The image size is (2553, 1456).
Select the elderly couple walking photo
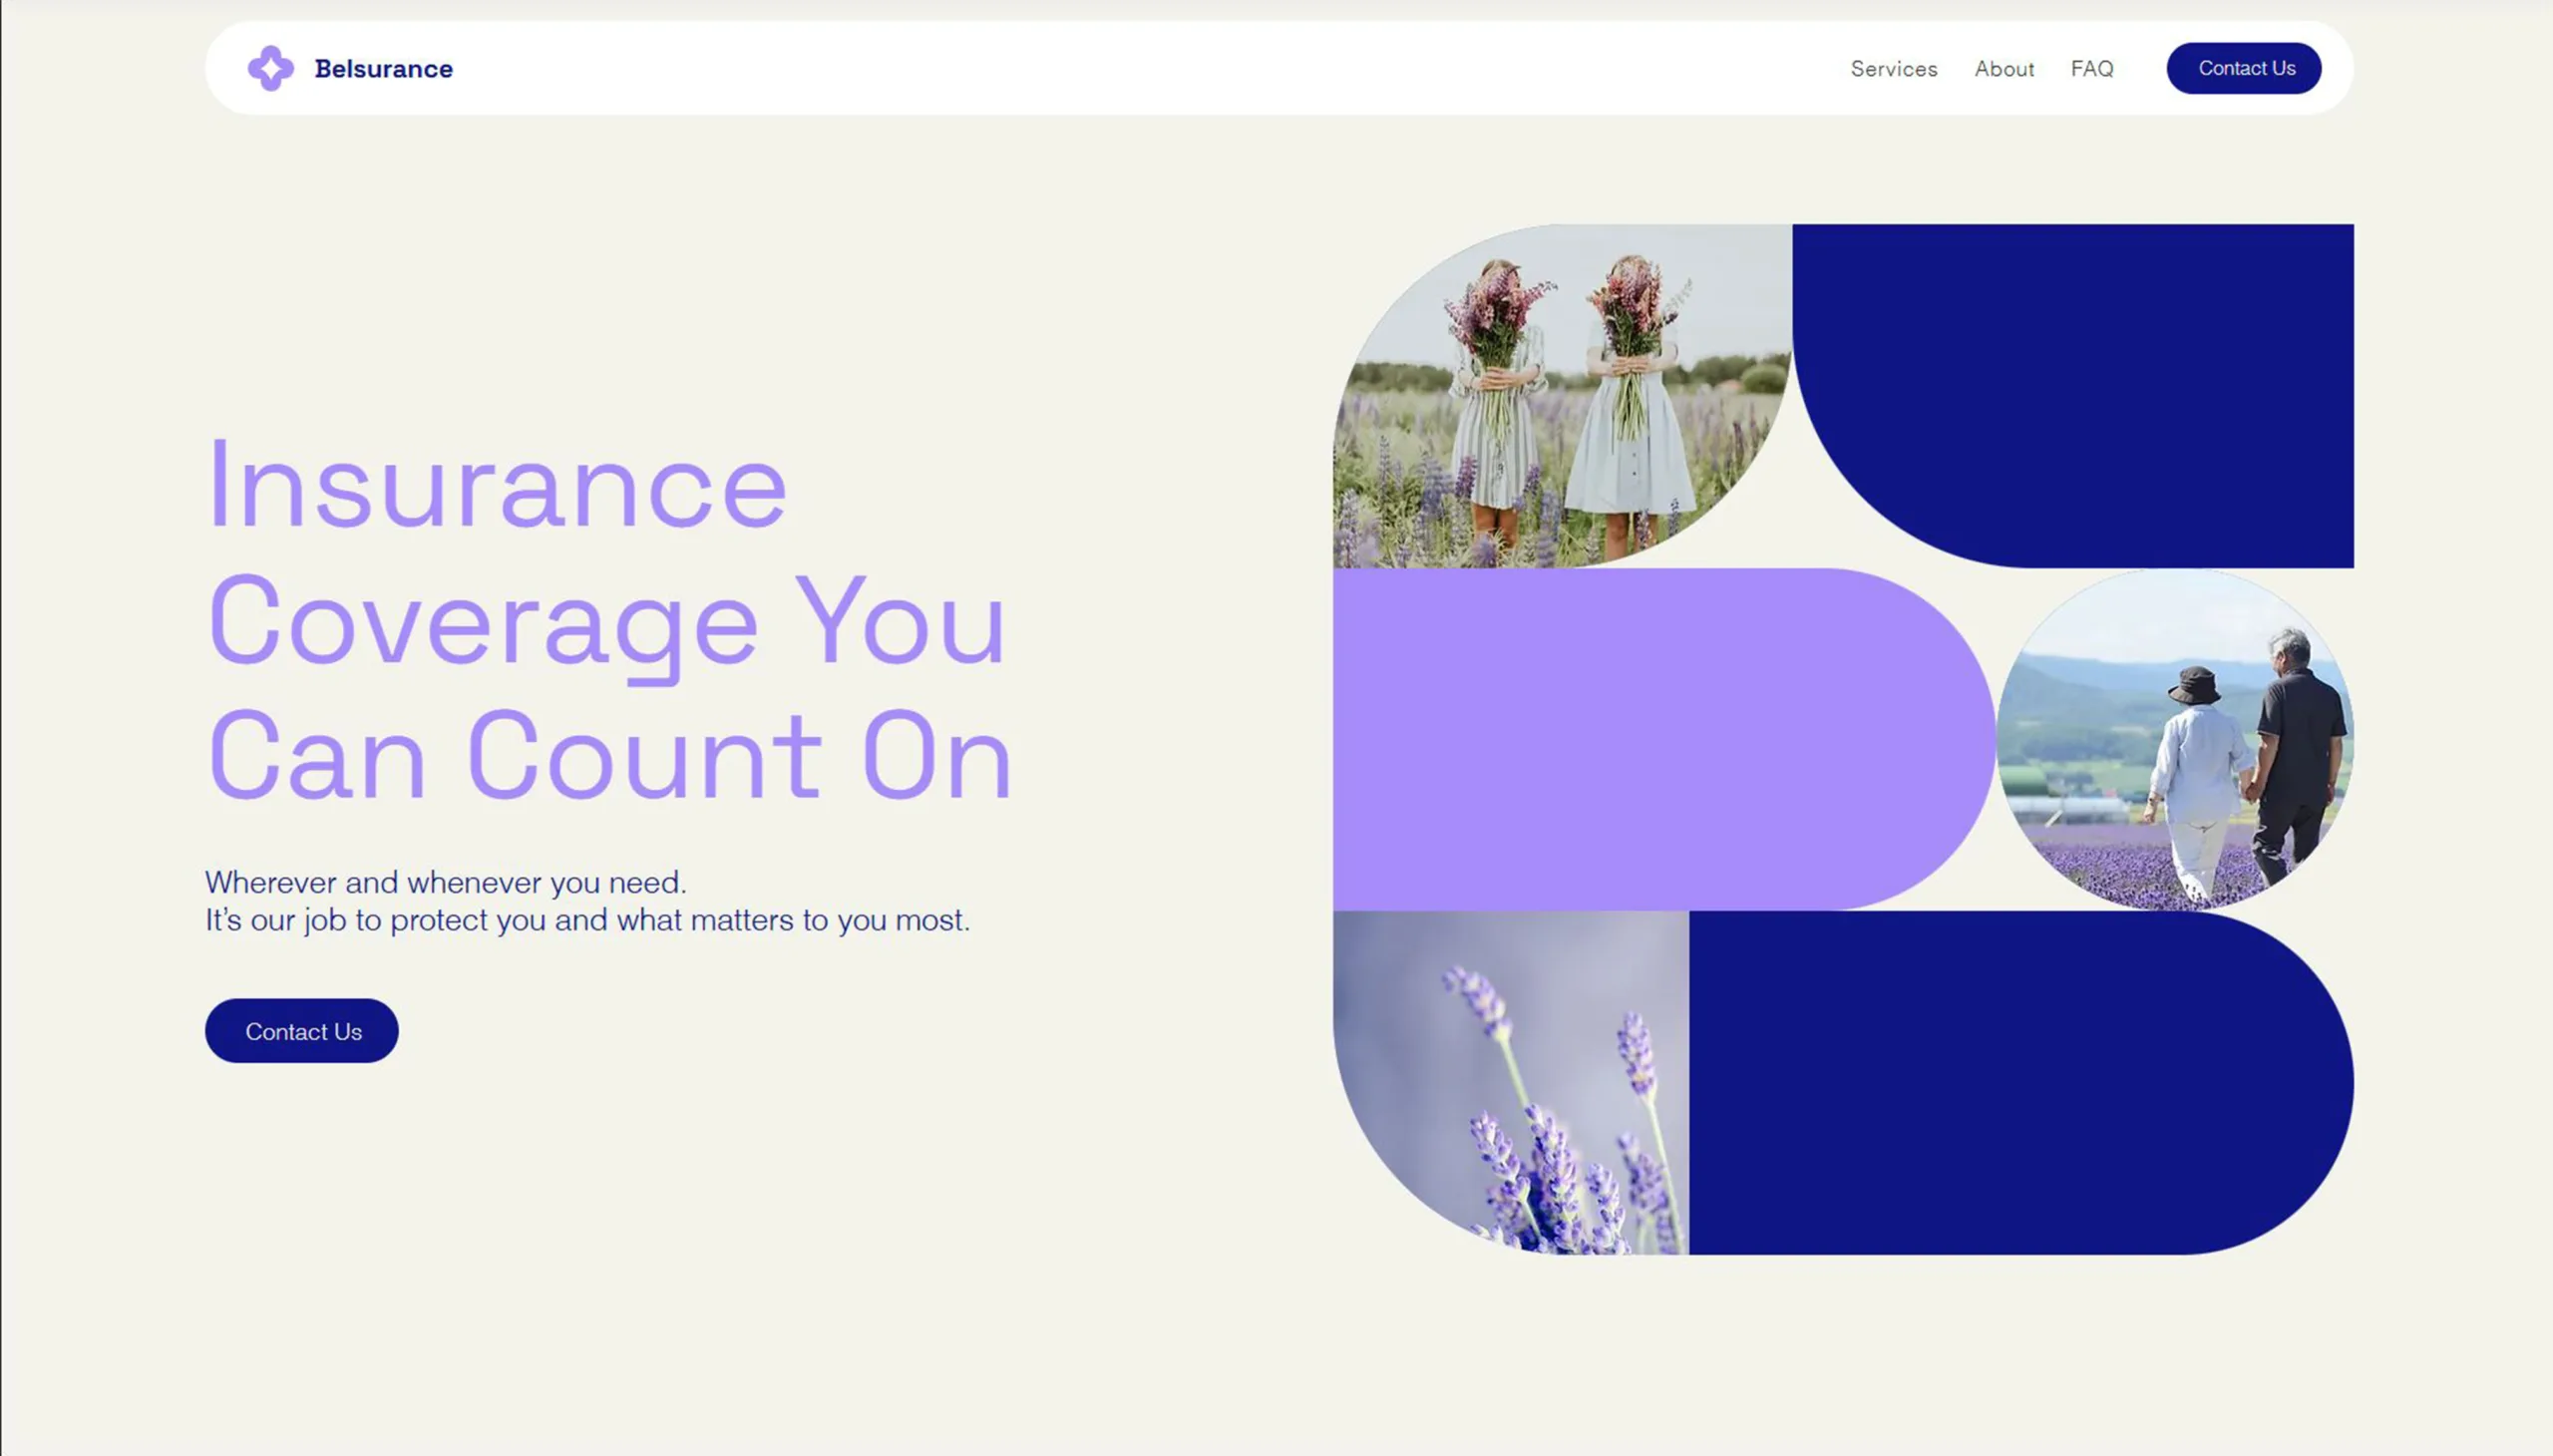pyautogui.click(x=2174, y=739)
